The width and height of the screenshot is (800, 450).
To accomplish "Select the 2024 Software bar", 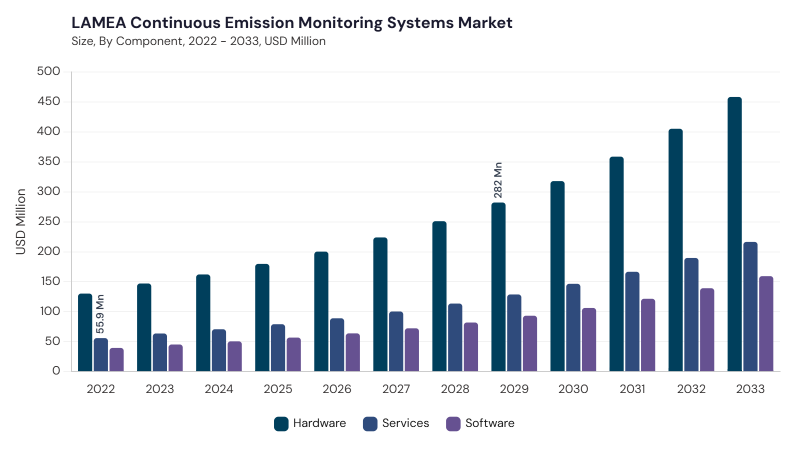I will [235, 356].
